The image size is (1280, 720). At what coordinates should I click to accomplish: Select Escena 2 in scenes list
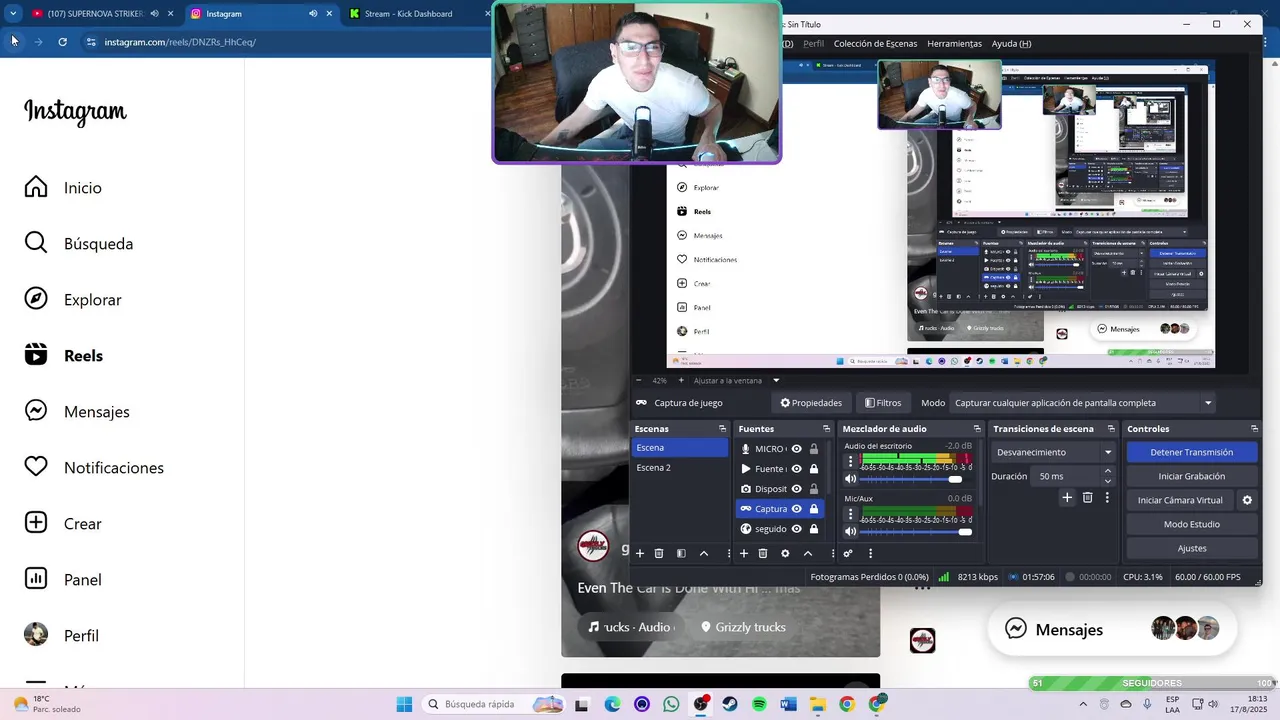tap(680, 467)
